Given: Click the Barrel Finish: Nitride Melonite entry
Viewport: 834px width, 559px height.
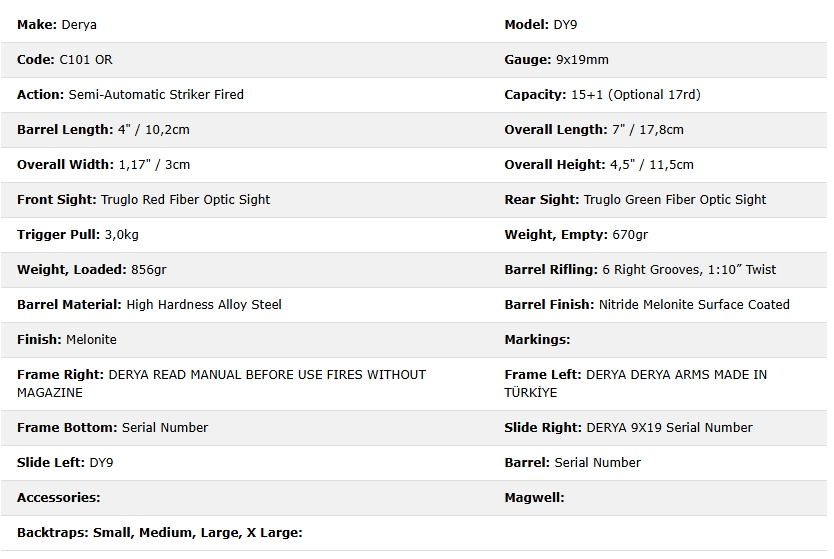Looking at the screenshot, I should click(x=647, y=304).
